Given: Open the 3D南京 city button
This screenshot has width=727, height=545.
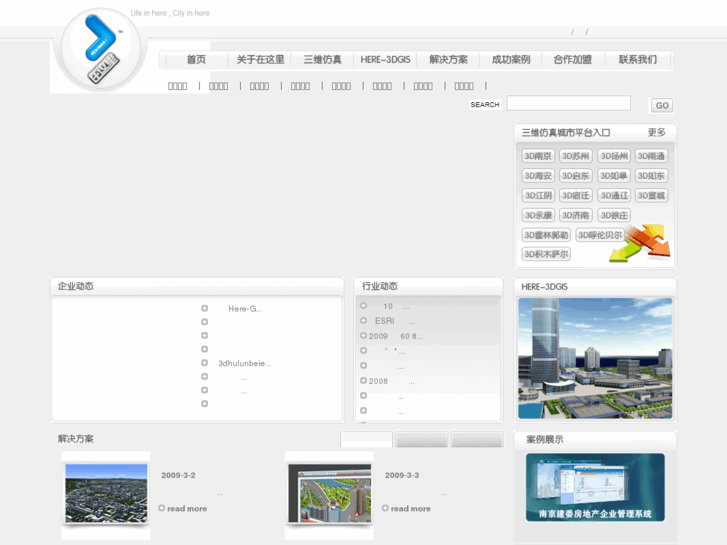Looking at the screenshot, I should pyautogui.click(x=538, y=156).
